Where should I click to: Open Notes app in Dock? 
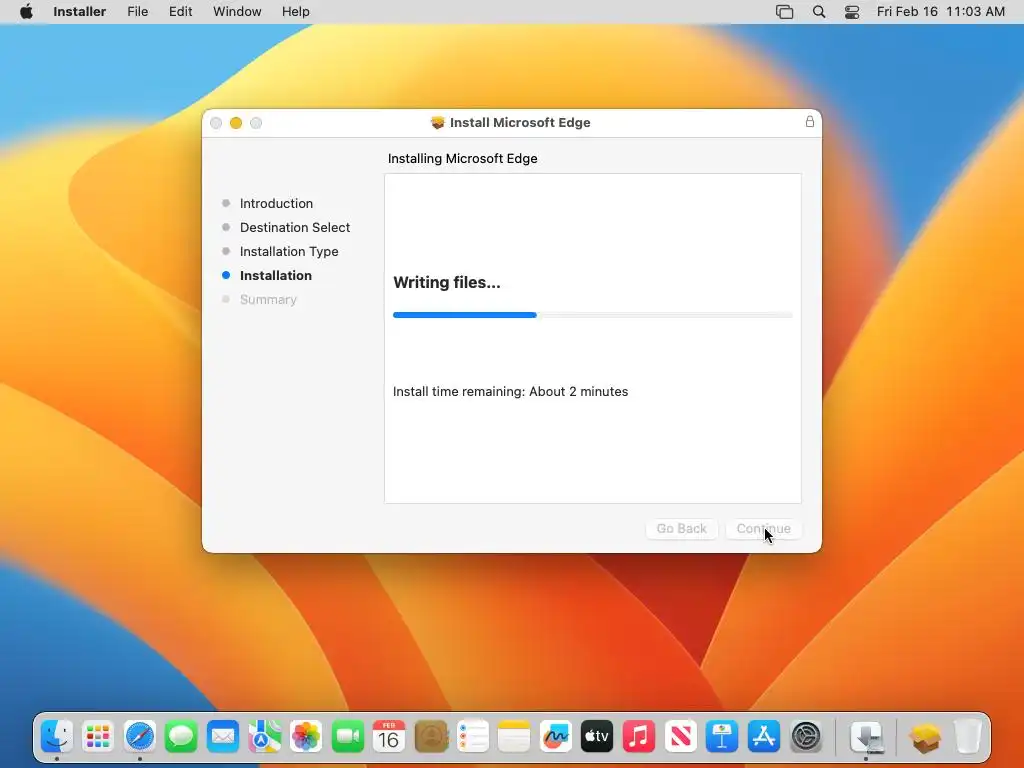[x=514, y=737]
